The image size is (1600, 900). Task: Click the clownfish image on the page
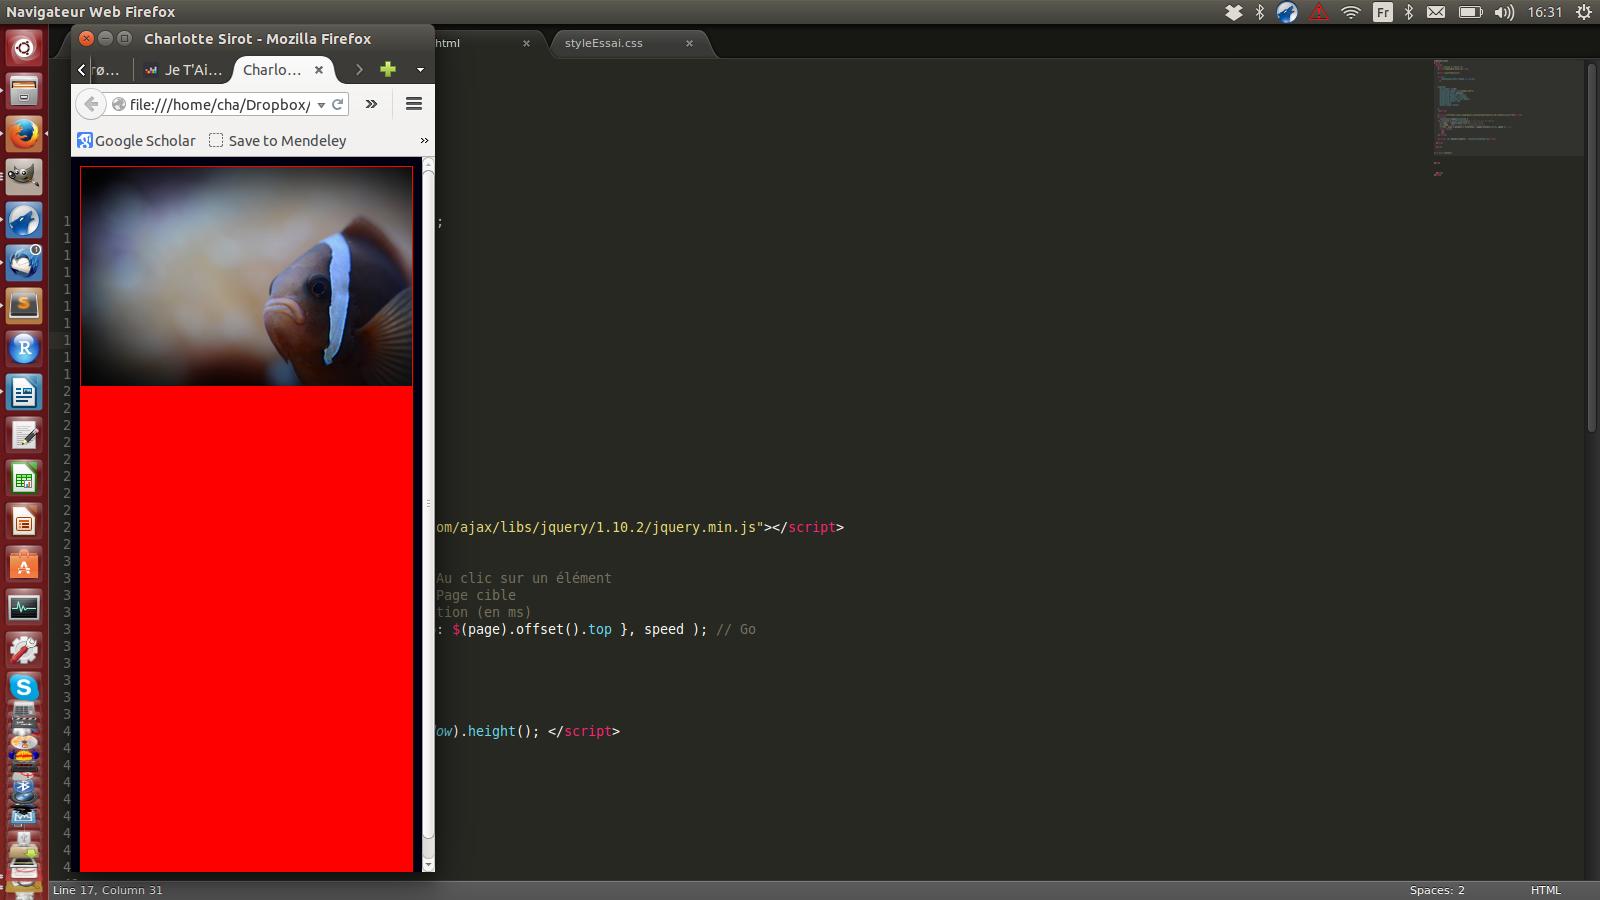[246, 276]
